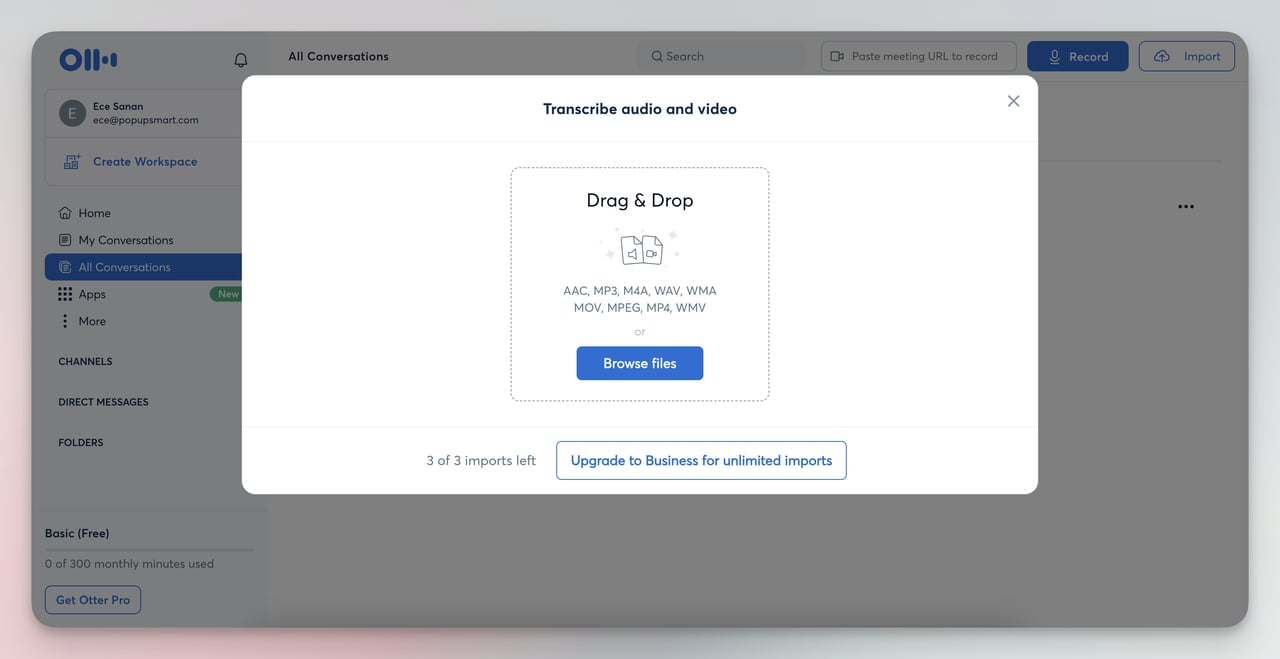
Task: Click the Basic (Free) plan label
Action: (77, 533)
